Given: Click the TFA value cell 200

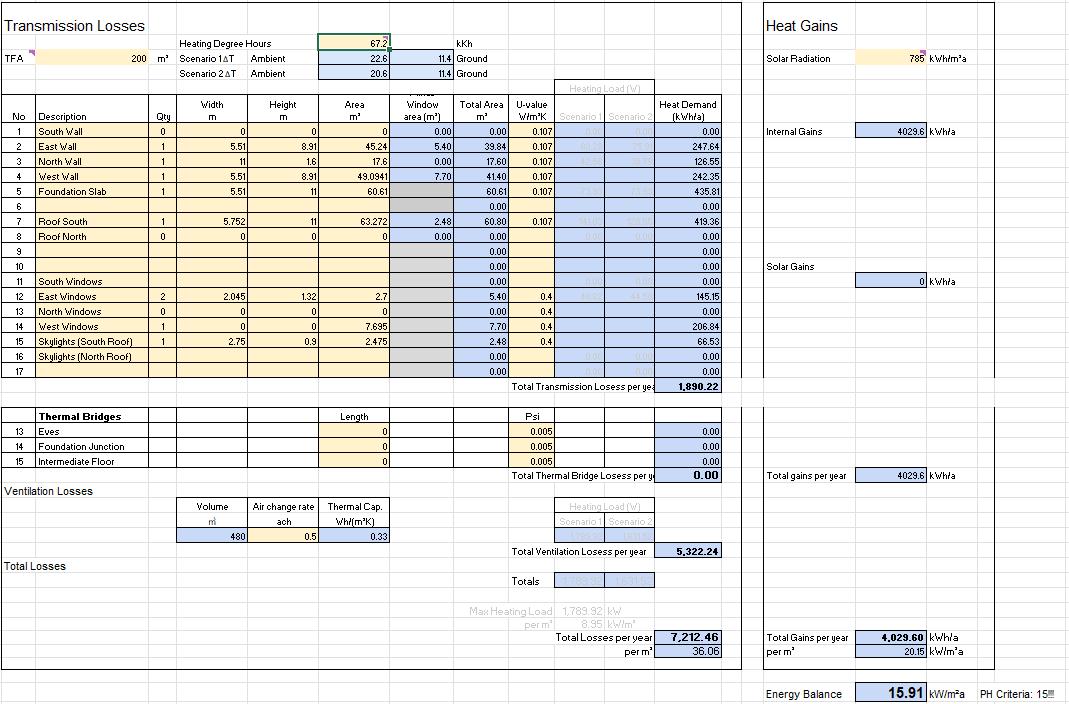Looking at the screenshot, I should 92,58.
